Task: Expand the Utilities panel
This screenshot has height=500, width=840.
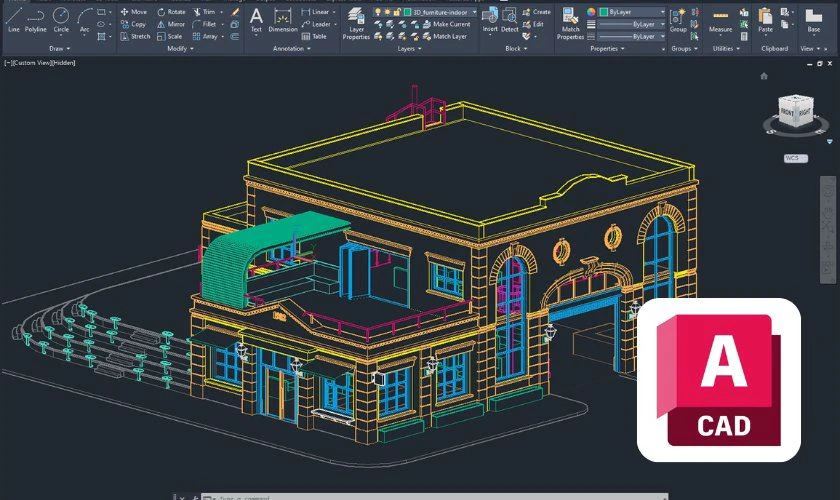Action: pos(726,49)
